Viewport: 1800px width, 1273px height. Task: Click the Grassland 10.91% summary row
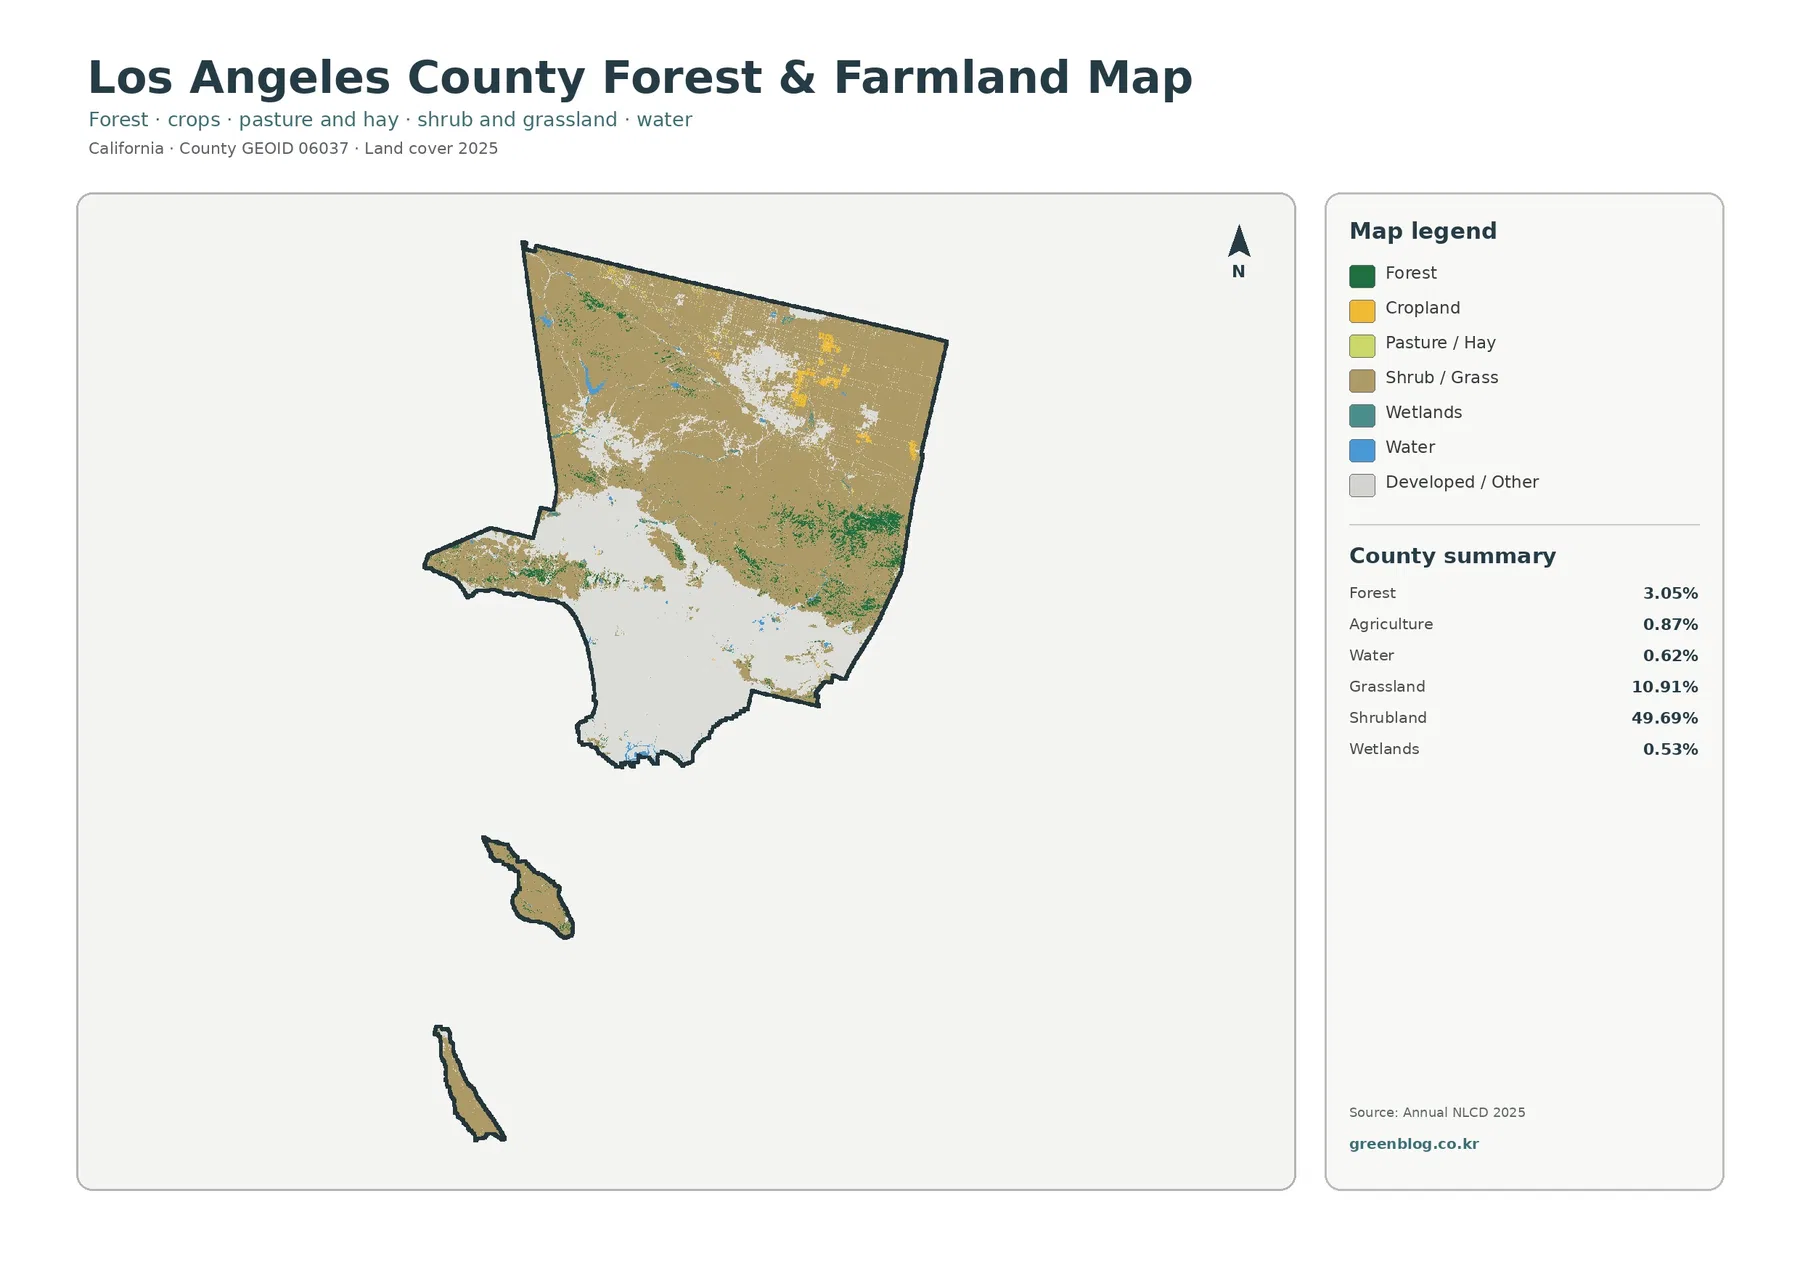[1523, 687]
